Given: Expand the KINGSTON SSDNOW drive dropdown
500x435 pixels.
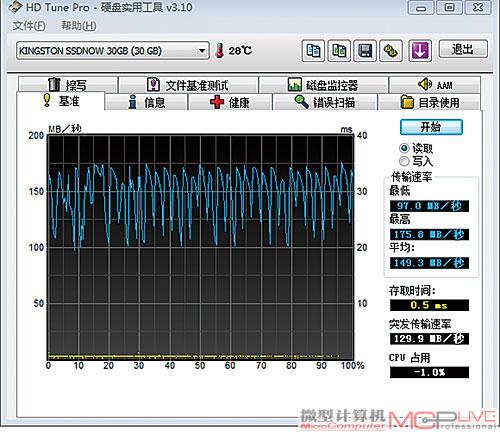Looking at the screenshot, I should click(202, 51).
